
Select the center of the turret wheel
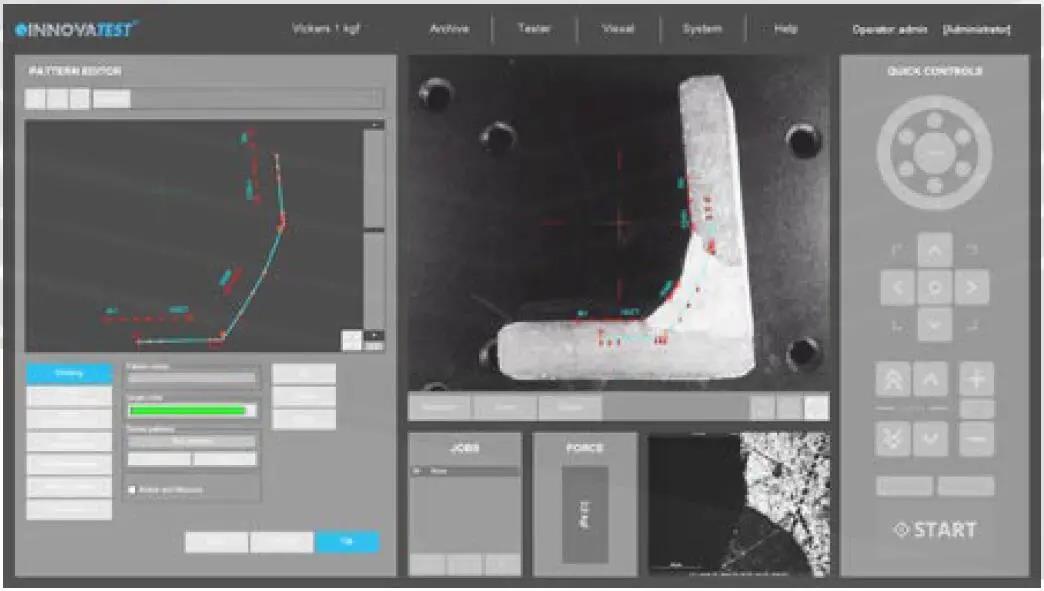pos(935,153)
